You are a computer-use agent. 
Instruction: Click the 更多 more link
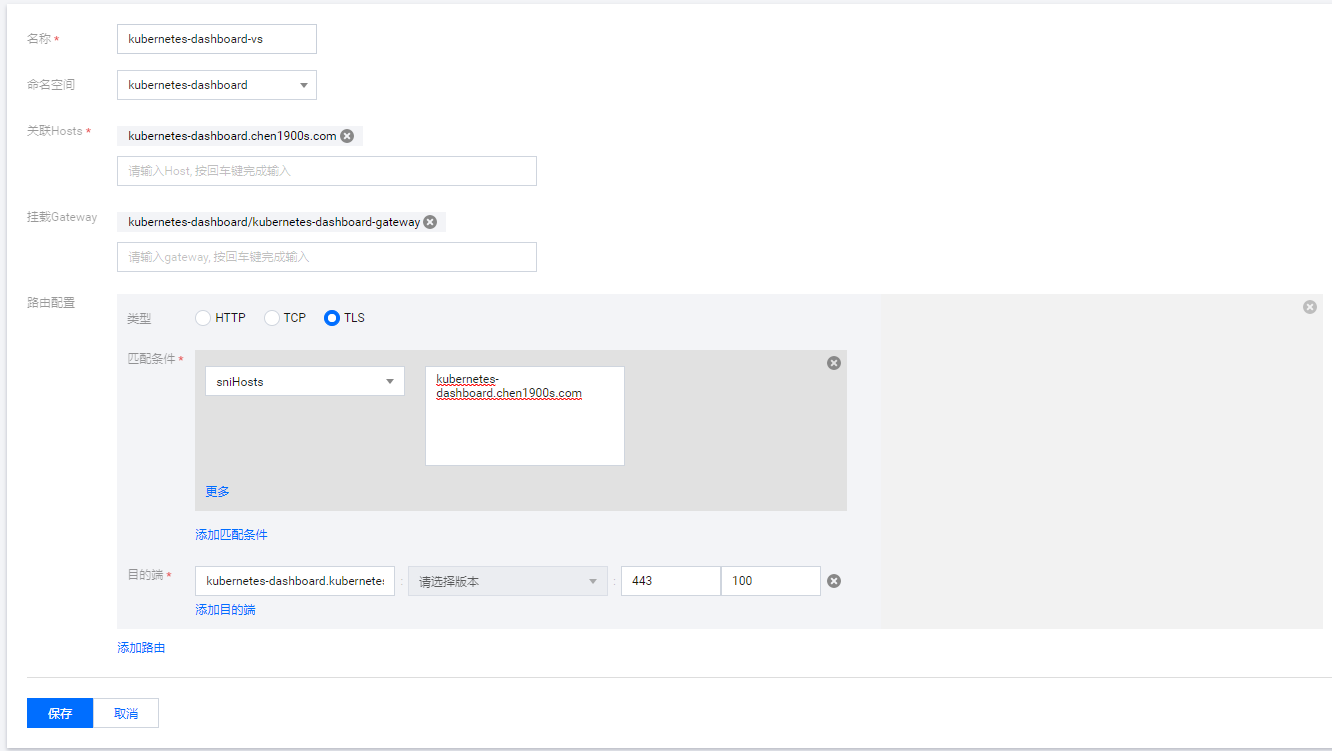click(217, 491)
